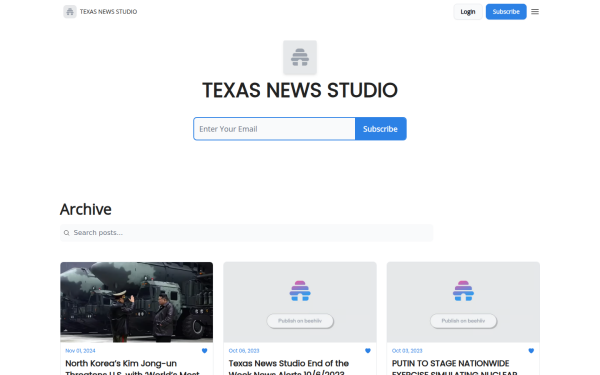Click the Nov 01, 2024 date
The image size is (600, 375).
coord(80,351)
